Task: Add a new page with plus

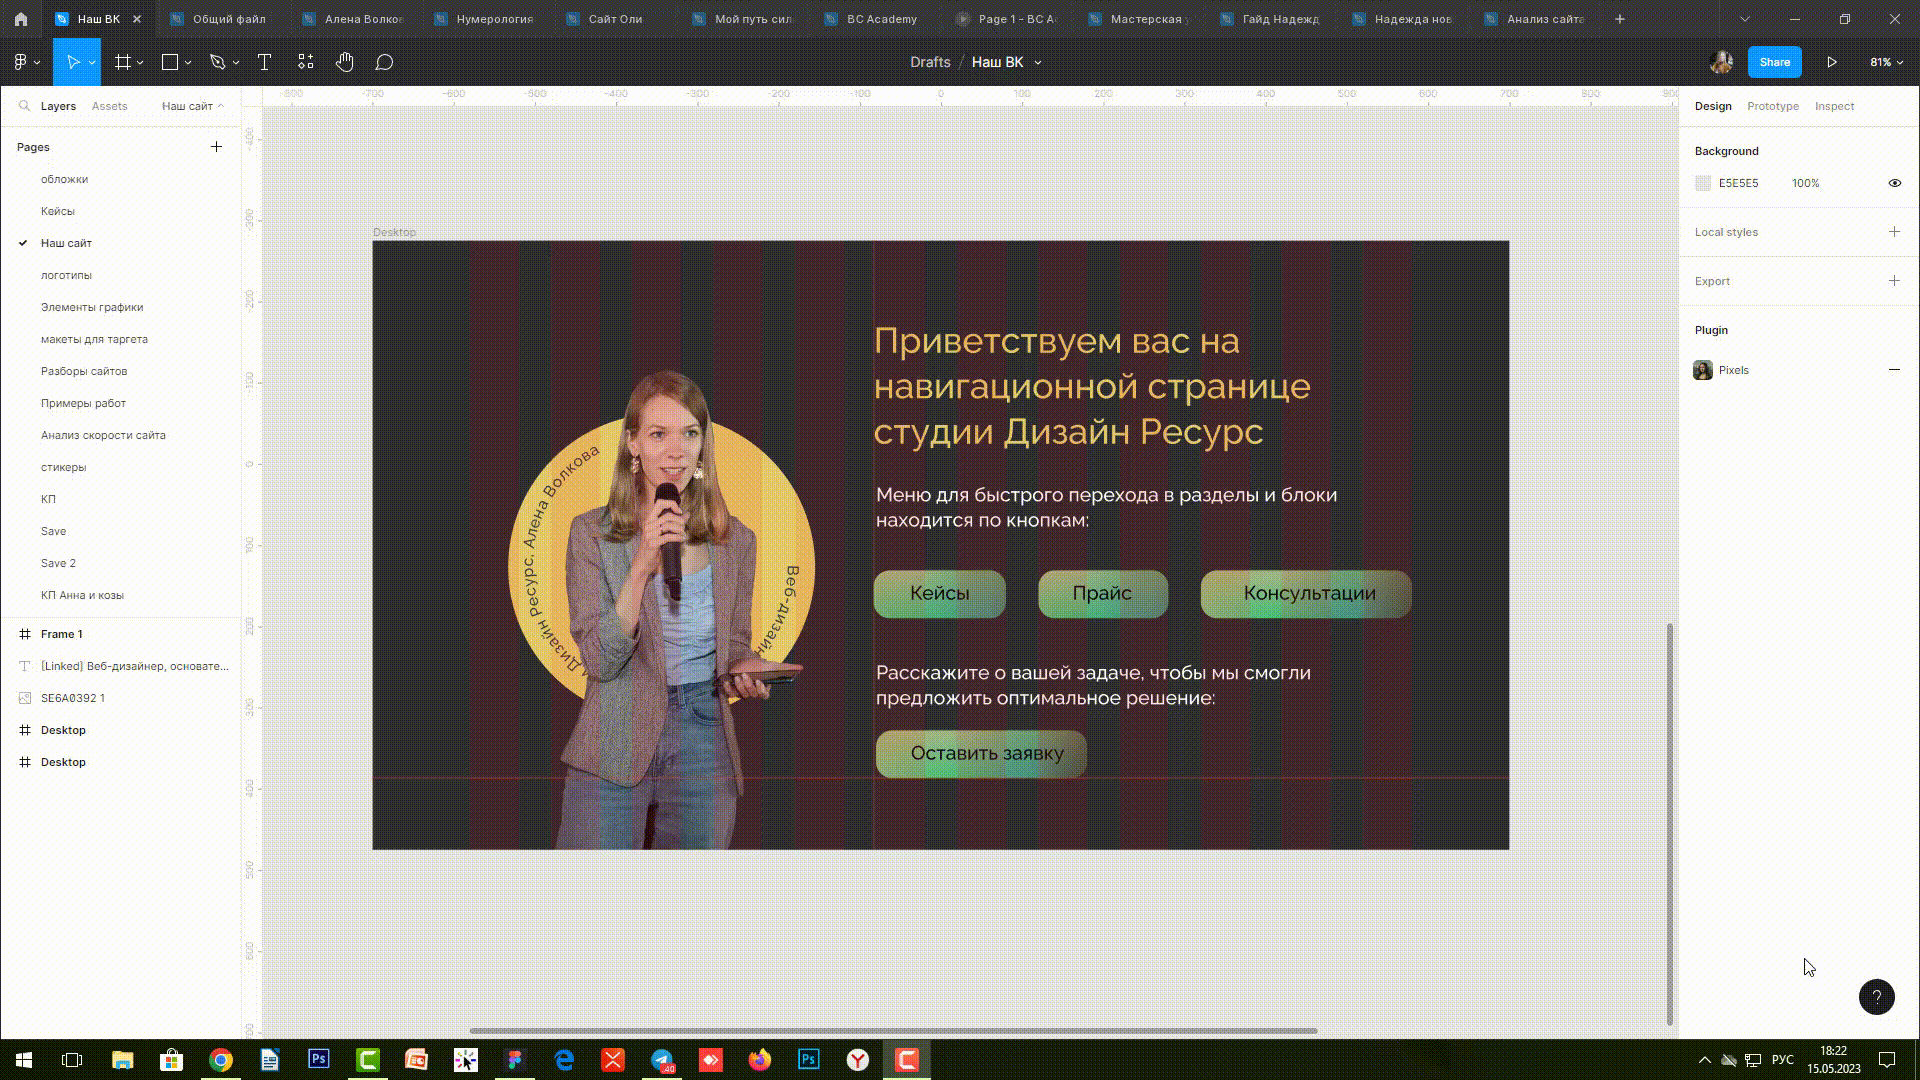Action: [x=216, y=147]
